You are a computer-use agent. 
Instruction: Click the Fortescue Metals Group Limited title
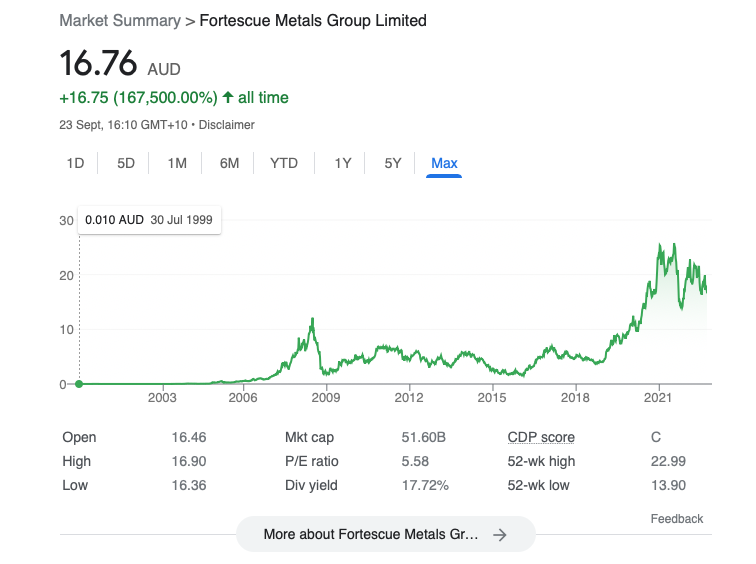pos(313,21)
